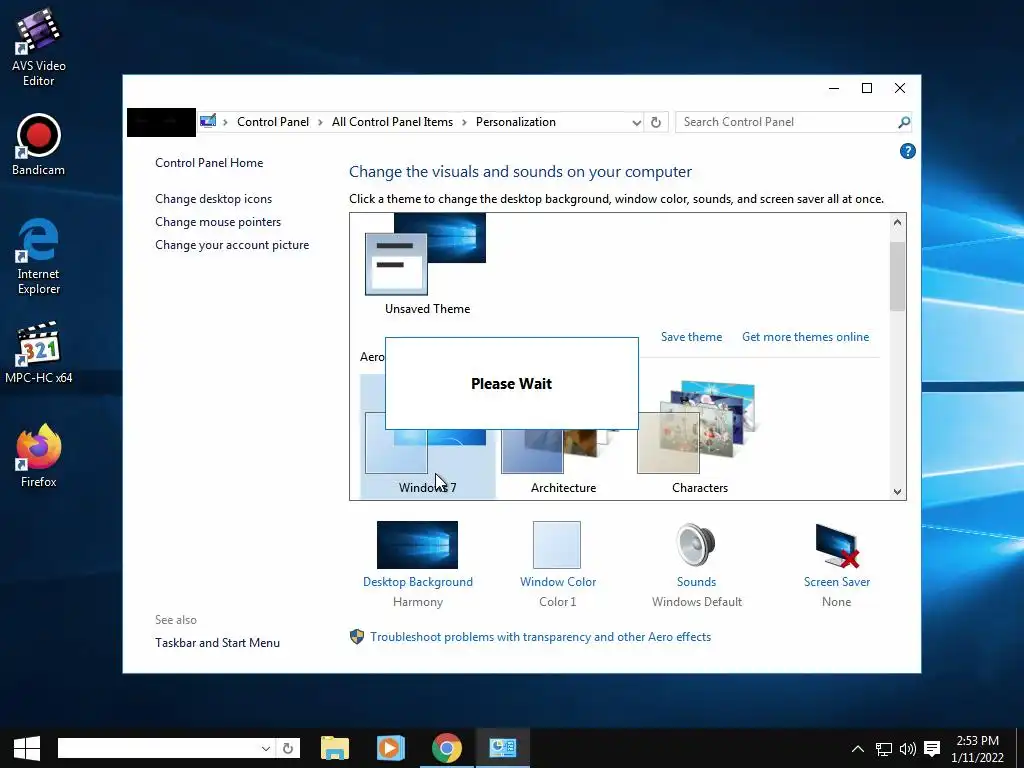This screenshot has width=1024, height=768.
Task: Open the media player taskbar icon
Action: pyautogui.click(x=391, y=748)
